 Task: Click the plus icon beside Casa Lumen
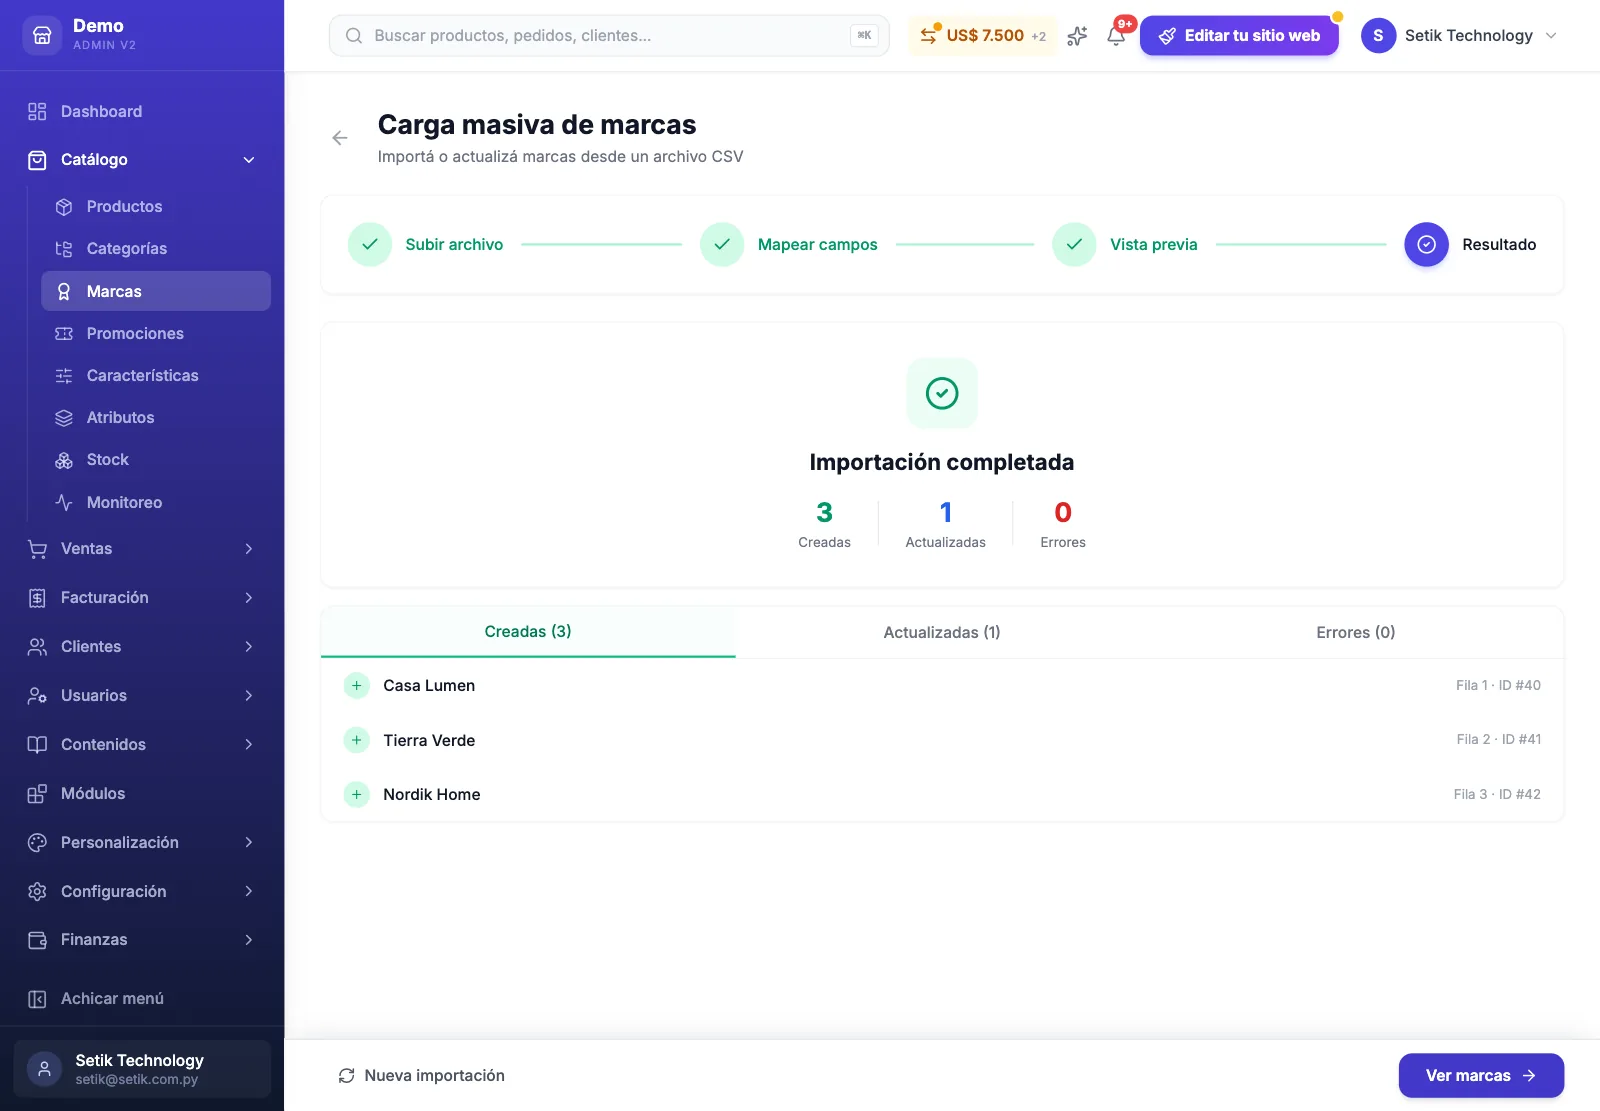pos(357,685)
